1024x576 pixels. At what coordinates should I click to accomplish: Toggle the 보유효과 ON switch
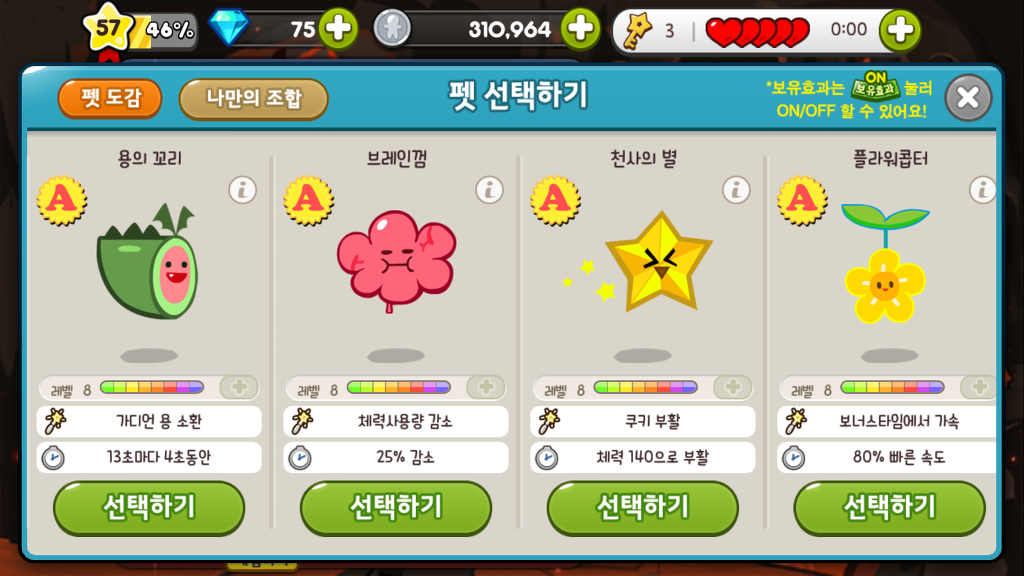coord(876,86)
